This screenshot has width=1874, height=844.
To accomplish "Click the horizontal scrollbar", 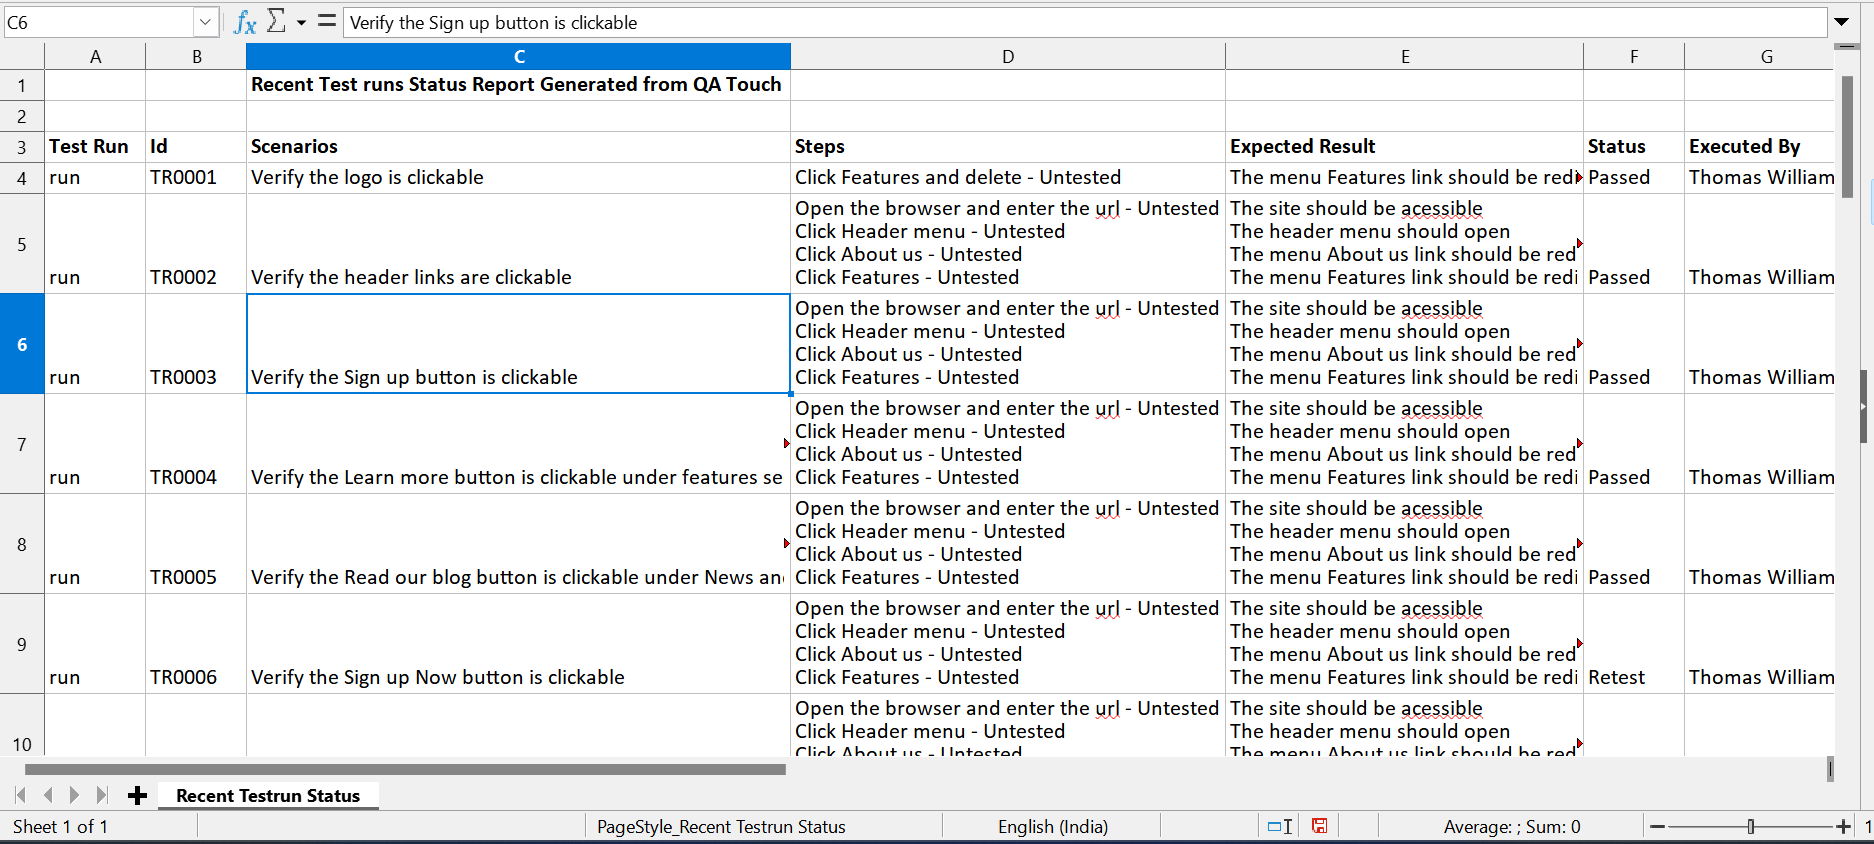I will [x=405, y=769].
